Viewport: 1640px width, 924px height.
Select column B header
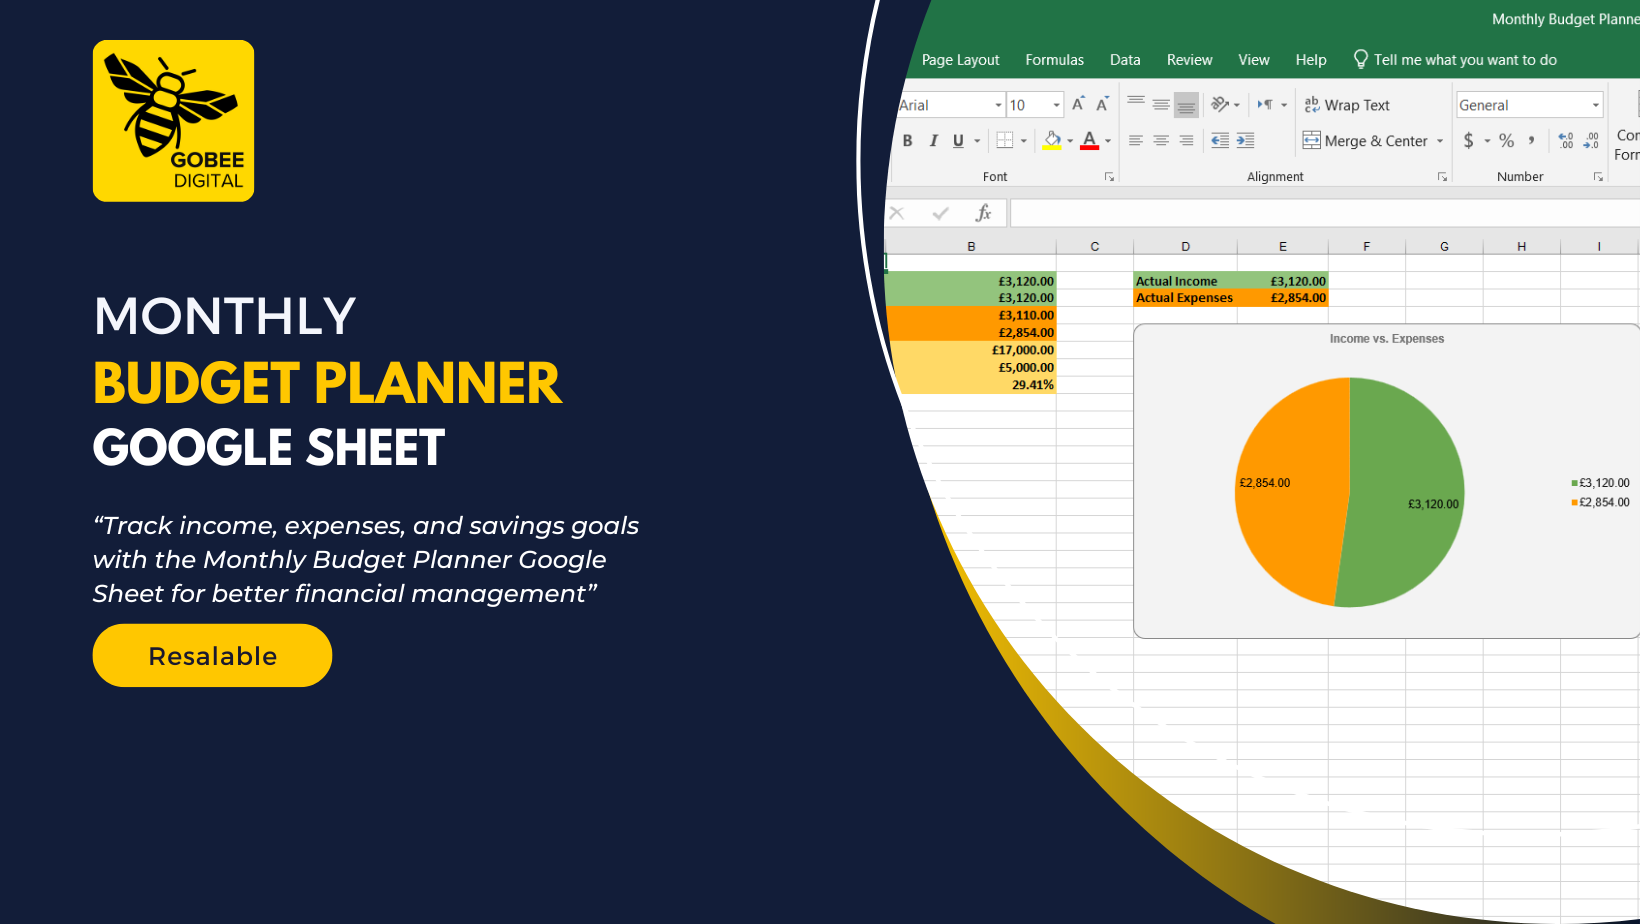pos(970,246)
